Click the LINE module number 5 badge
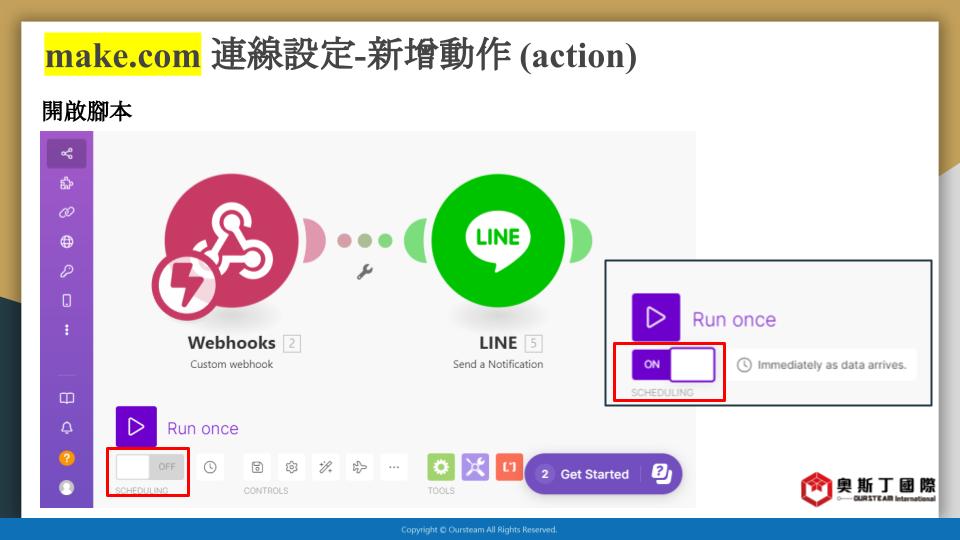Image resolution: width=960 pixels, height=540 pixels. [533, 343]
